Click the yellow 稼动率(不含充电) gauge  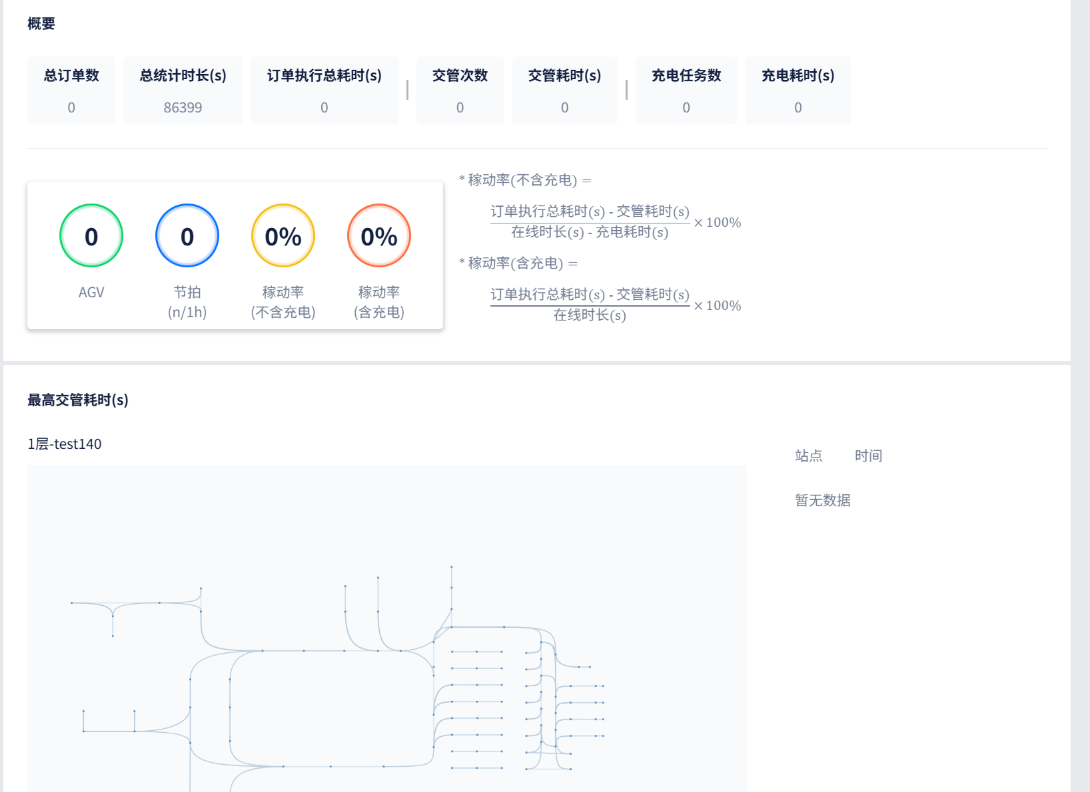283,236
